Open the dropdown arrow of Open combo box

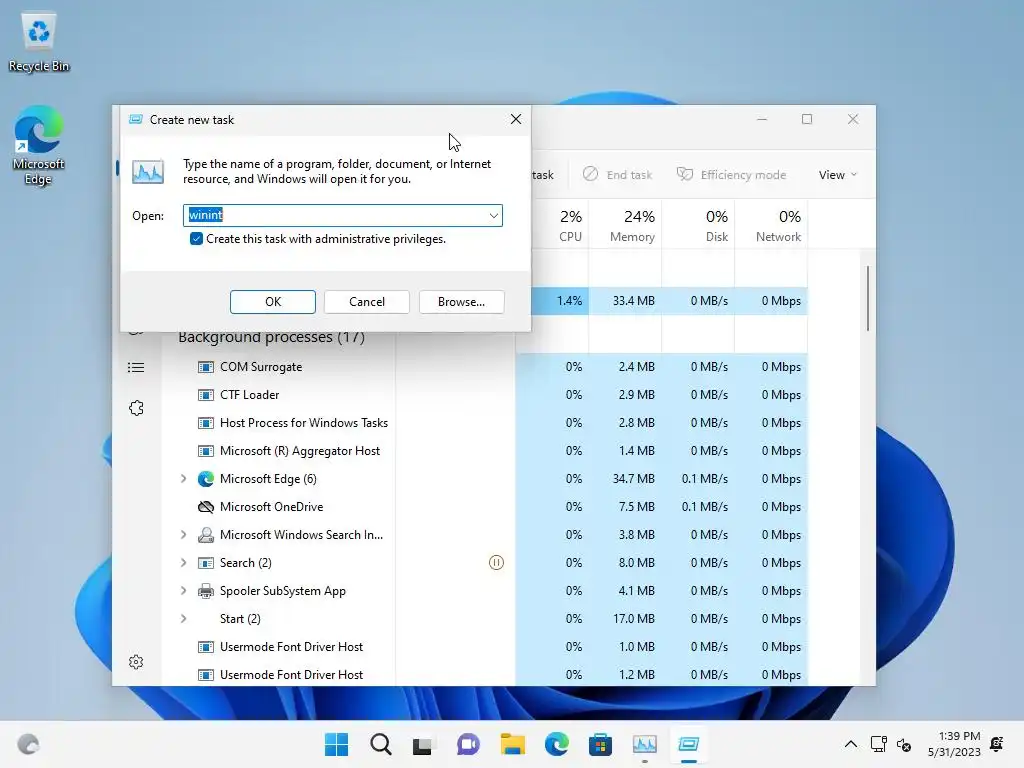tap(494, 216)
